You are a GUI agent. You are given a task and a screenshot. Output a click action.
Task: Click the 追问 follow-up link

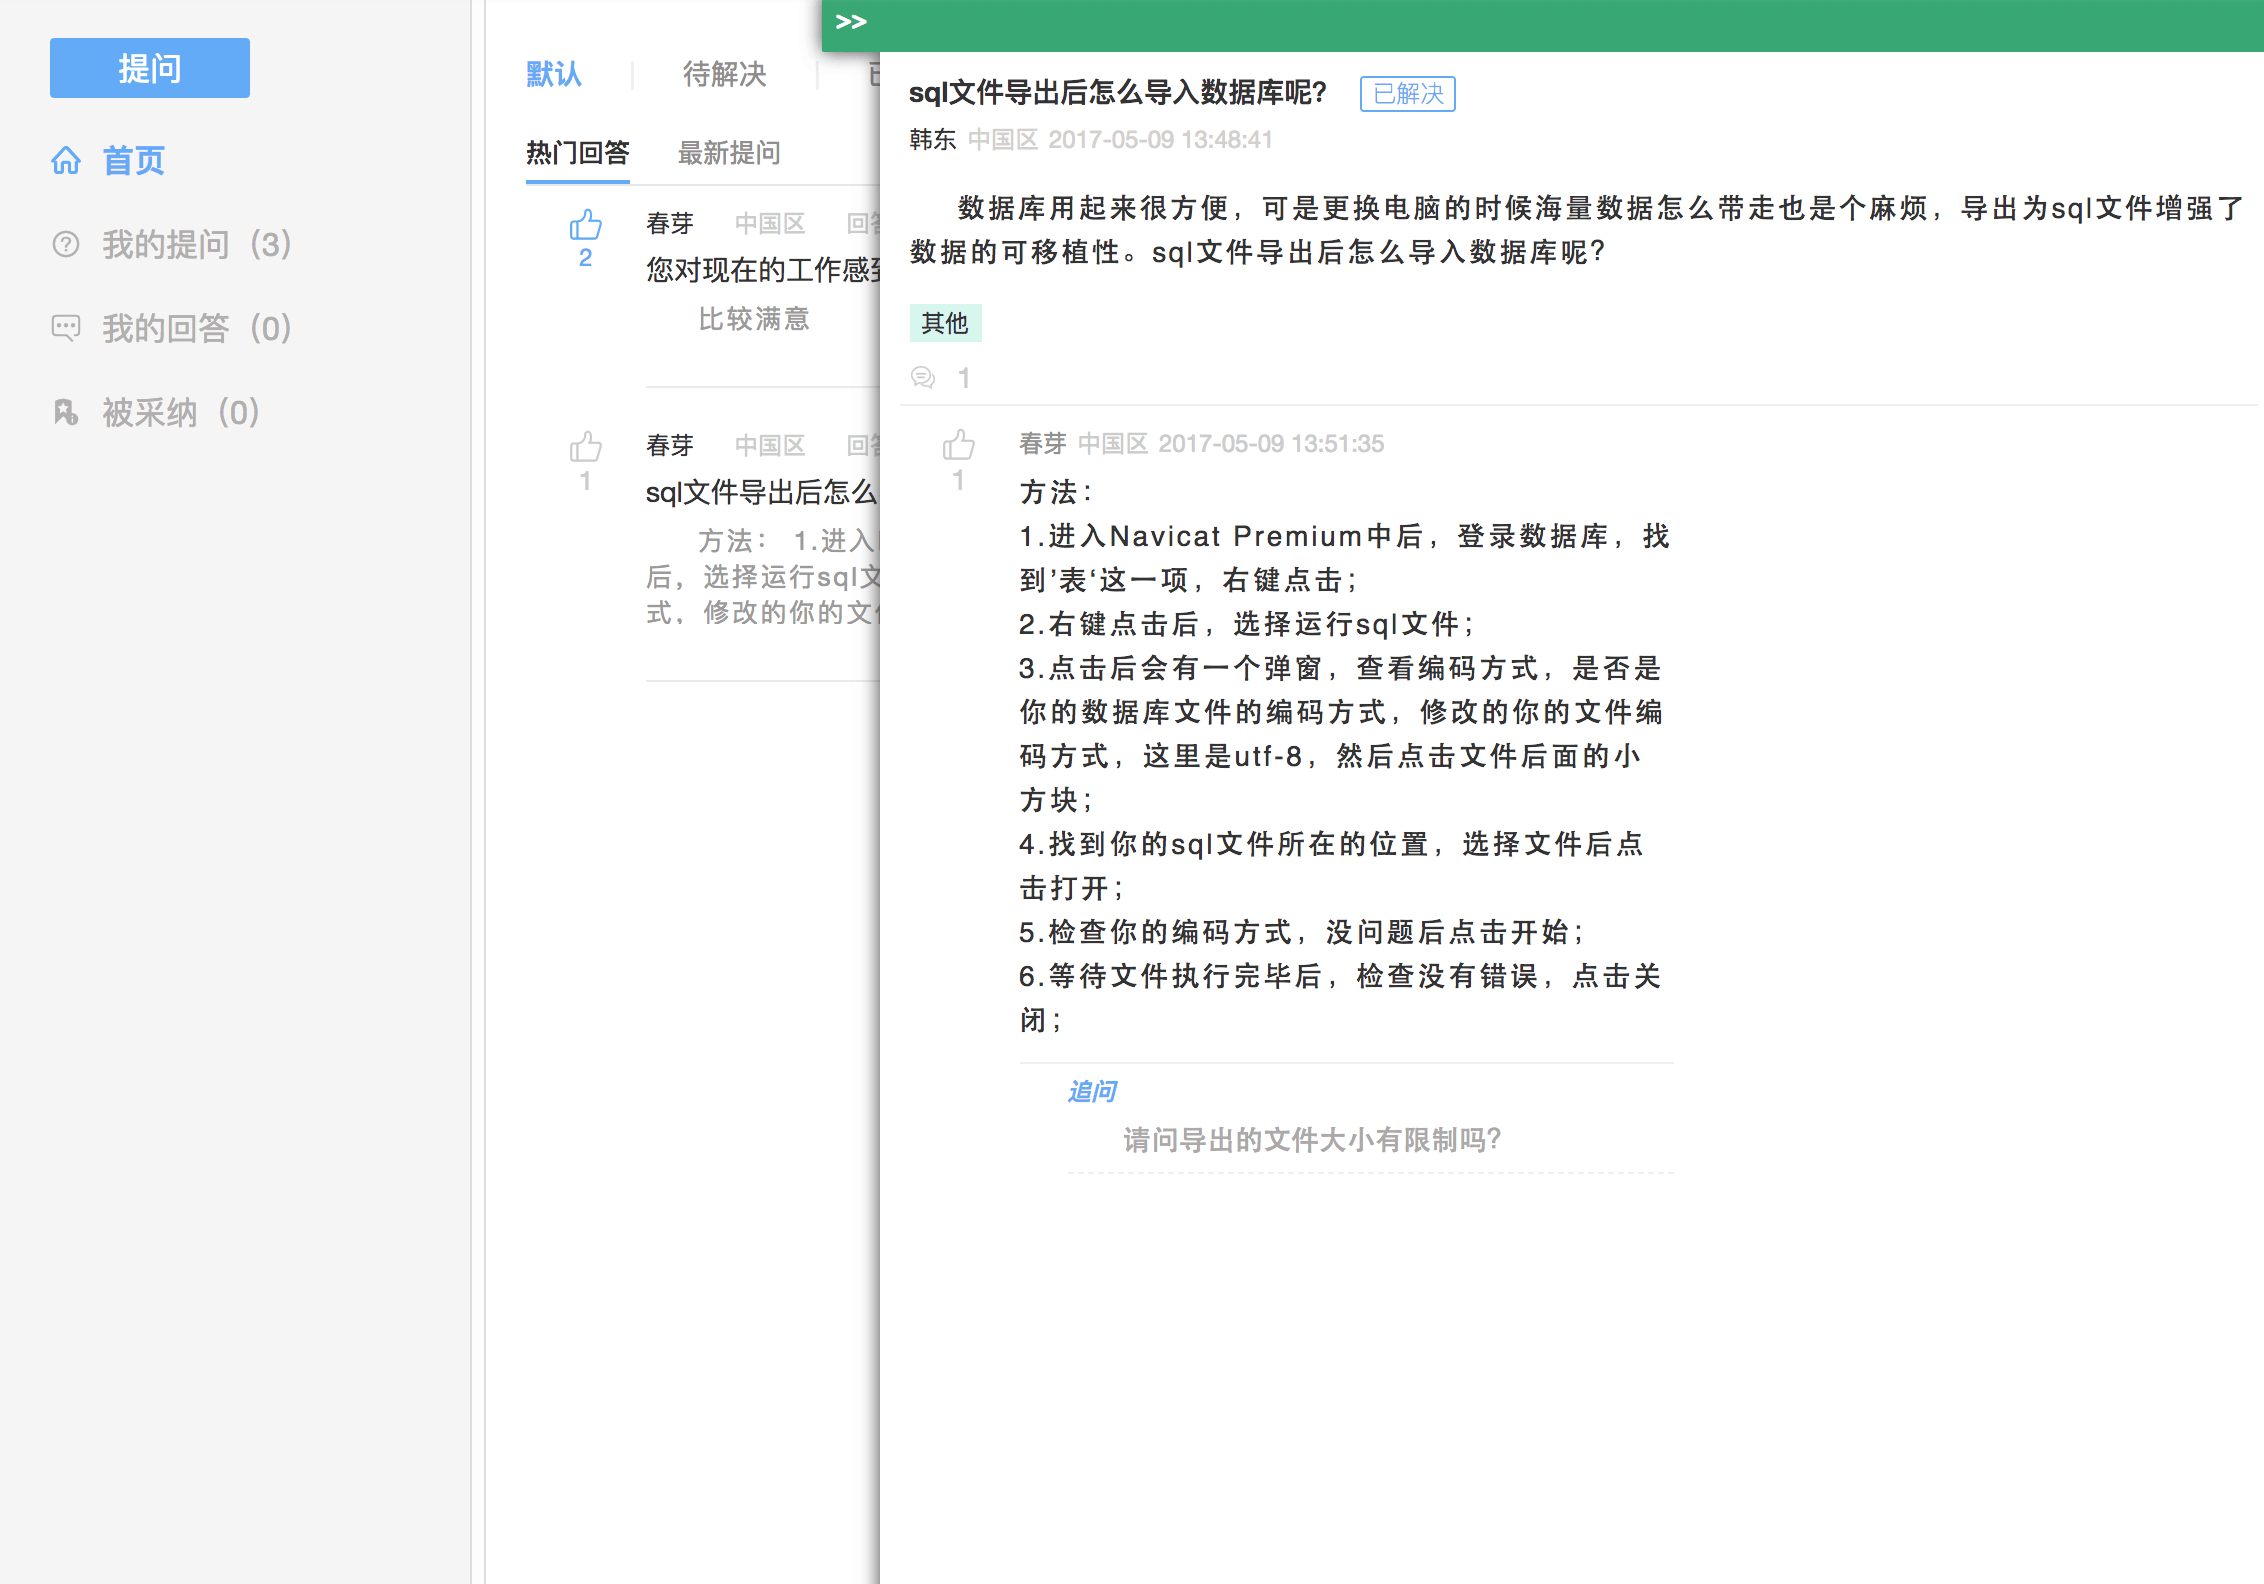click(1092, 1091)
